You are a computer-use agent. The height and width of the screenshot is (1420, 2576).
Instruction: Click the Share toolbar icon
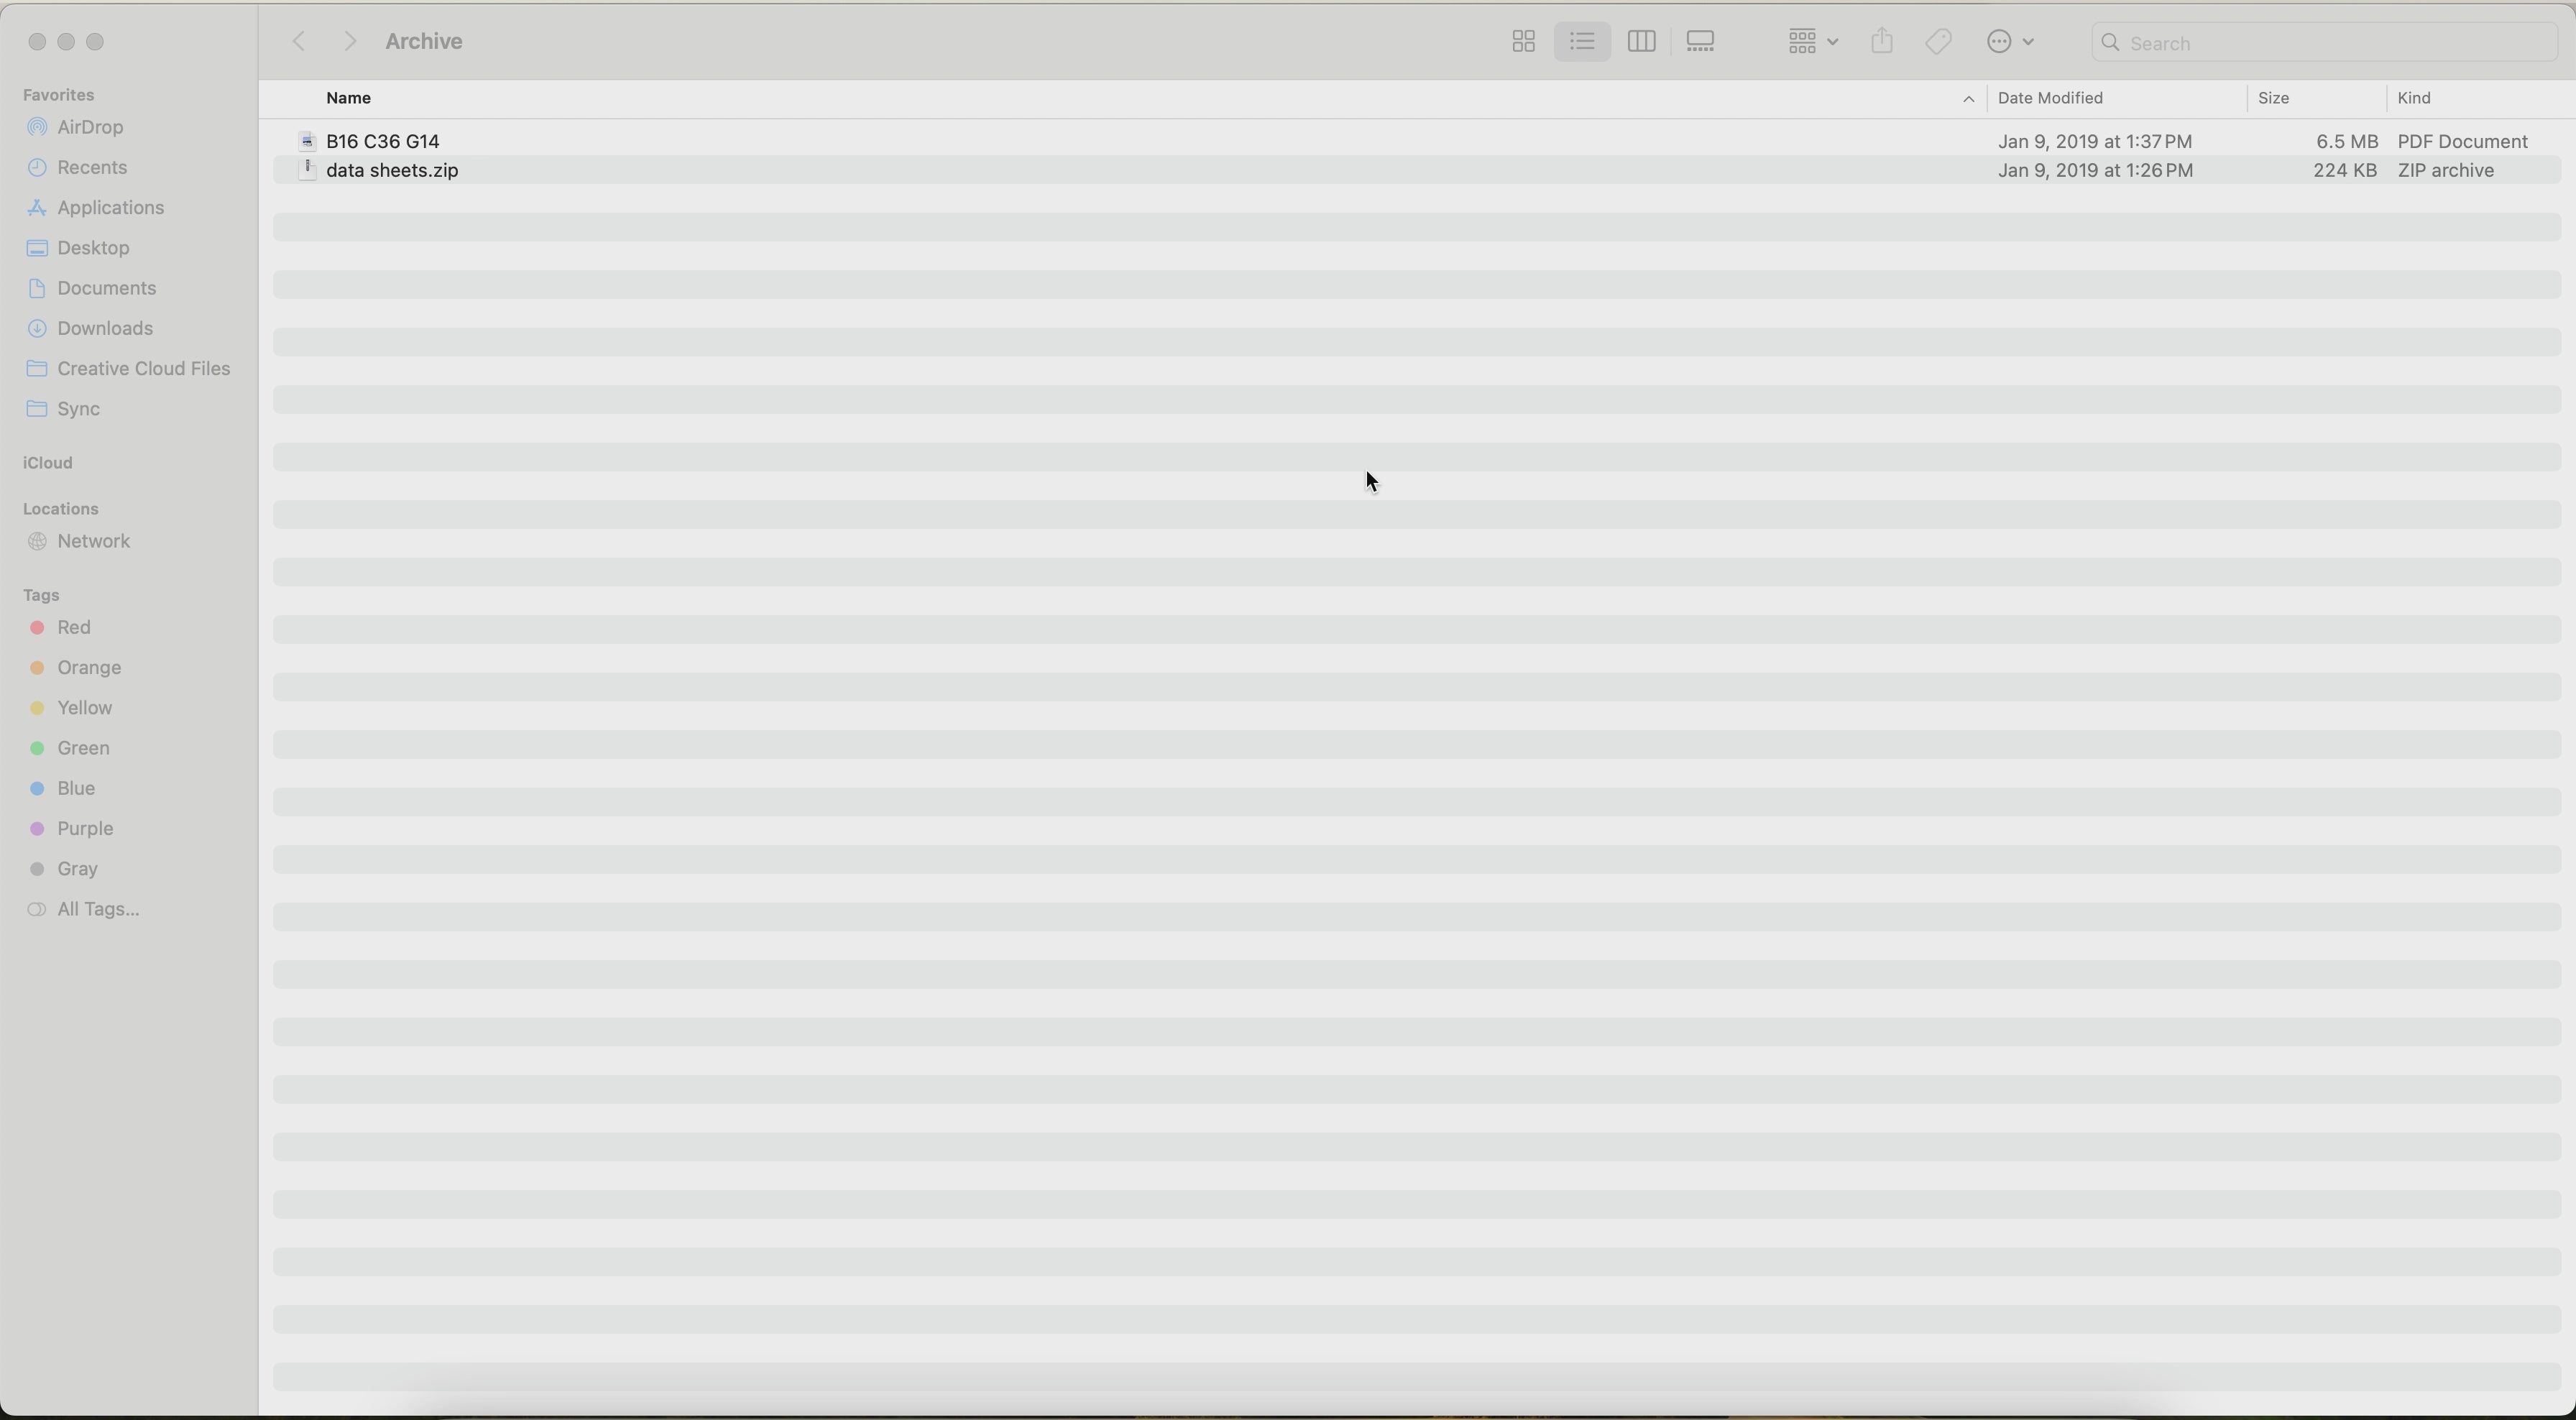[x=1882, y=42]
